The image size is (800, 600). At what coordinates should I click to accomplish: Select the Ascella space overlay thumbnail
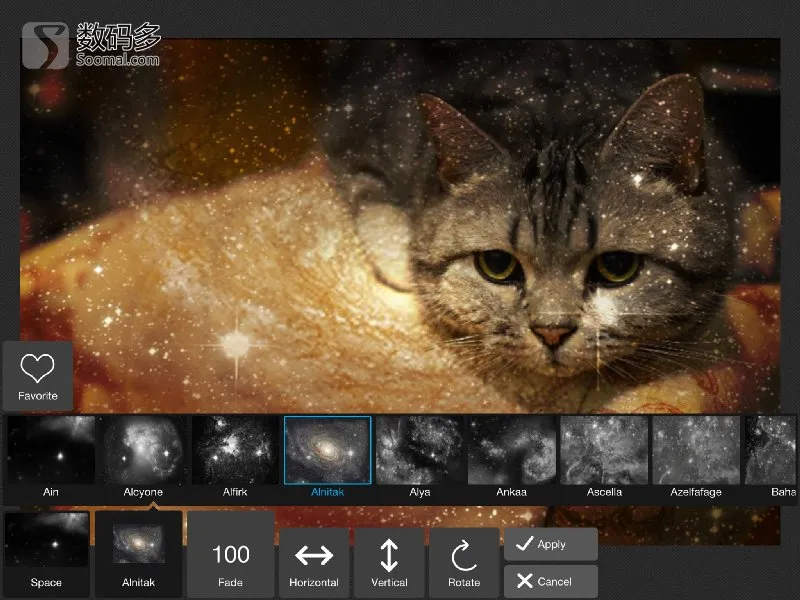coord(604,450)
